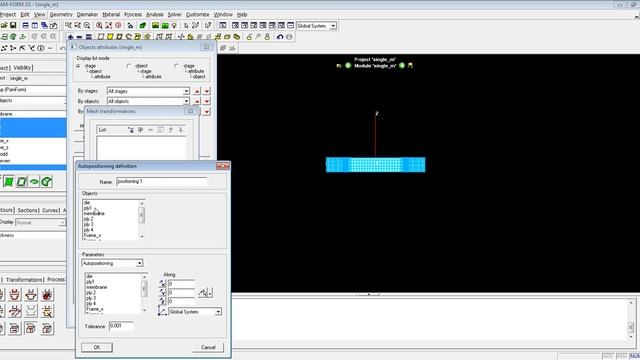640x360 pixels.
Task: Click the red down arrow beside By stages
Action: tap(207, 91)
